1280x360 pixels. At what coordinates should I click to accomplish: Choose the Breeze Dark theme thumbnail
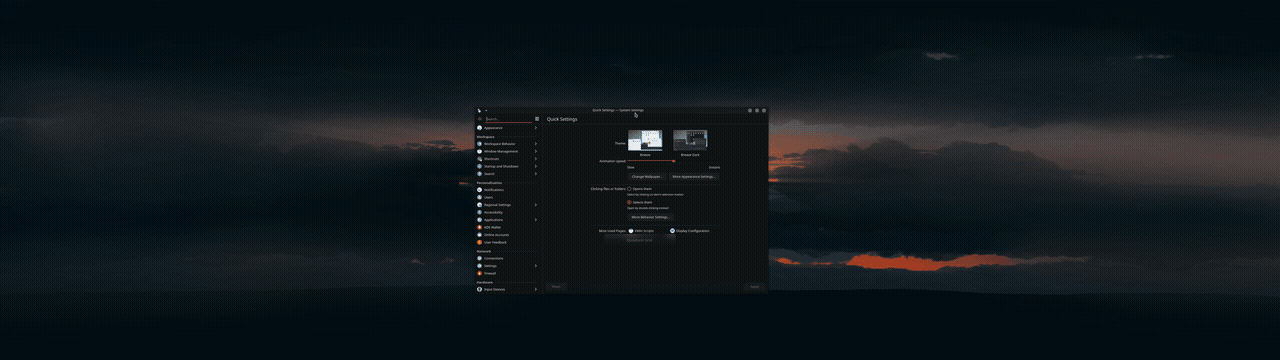(690, 140)
